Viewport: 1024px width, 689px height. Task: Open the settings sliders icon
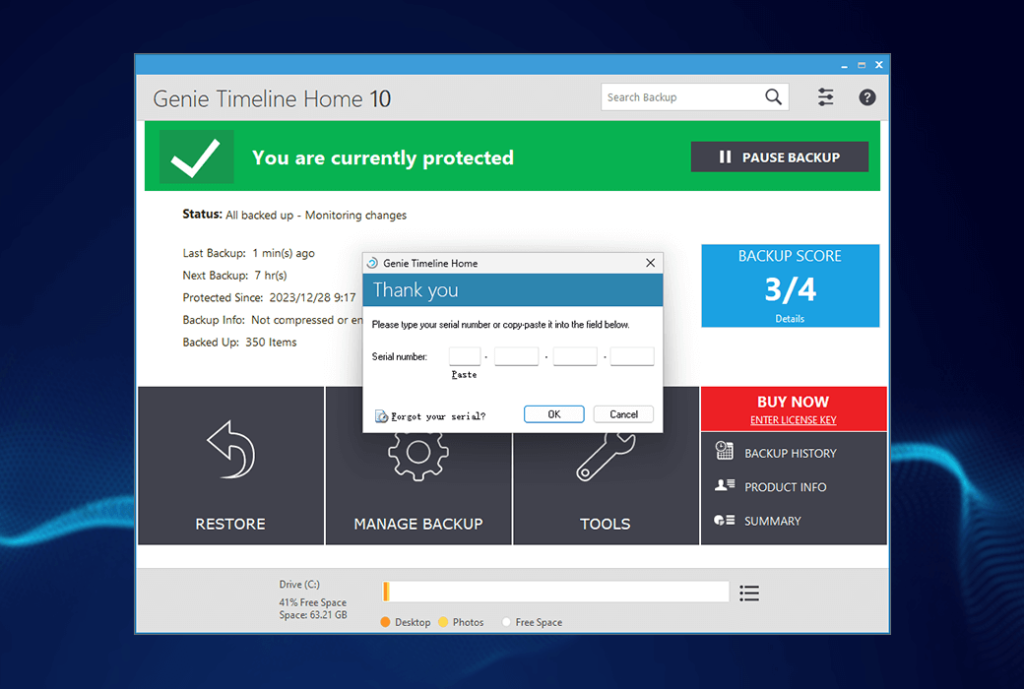pos(825,97)
